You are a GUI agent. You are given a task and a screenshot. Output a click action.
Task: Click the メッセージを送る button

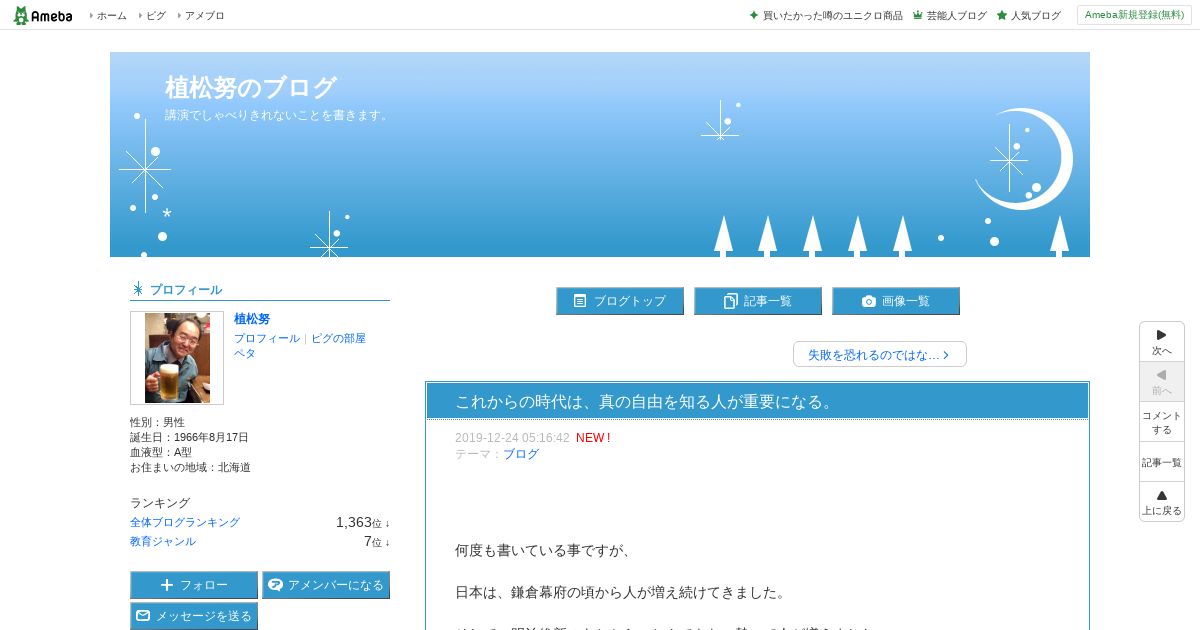point(194,616)
